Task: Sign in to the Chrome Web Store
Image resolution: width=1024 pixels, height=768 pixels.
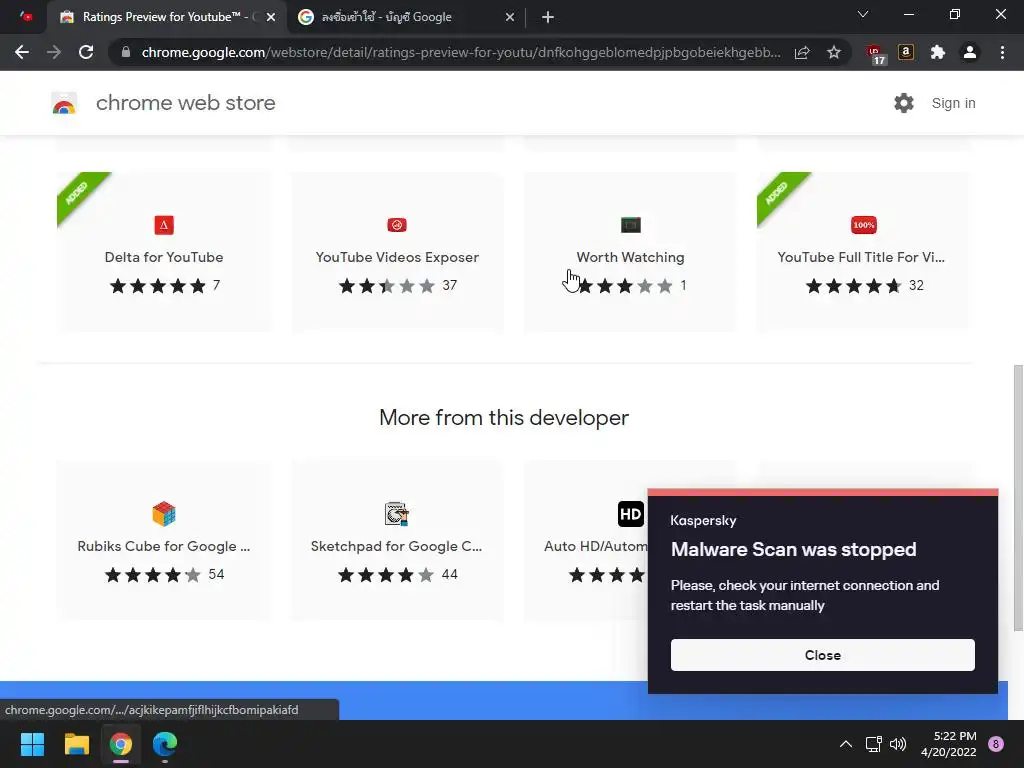Action: [x=953, y=103]
